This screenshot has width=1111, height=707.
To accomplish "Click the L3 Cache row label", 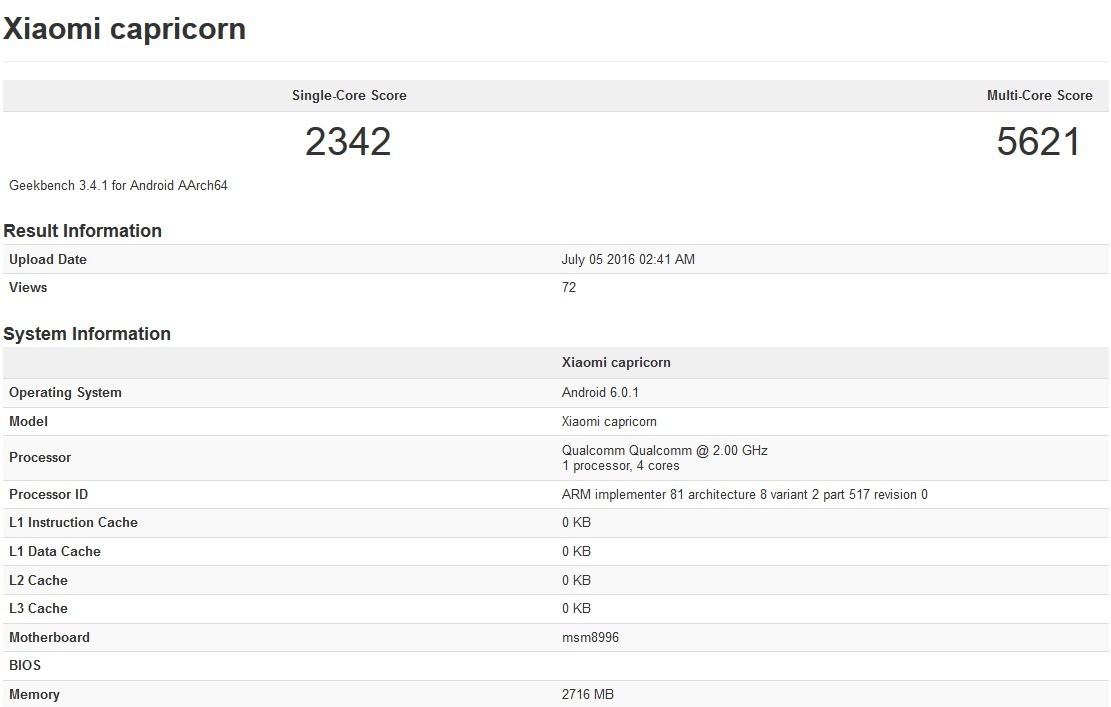I will [x=38, y=609].
